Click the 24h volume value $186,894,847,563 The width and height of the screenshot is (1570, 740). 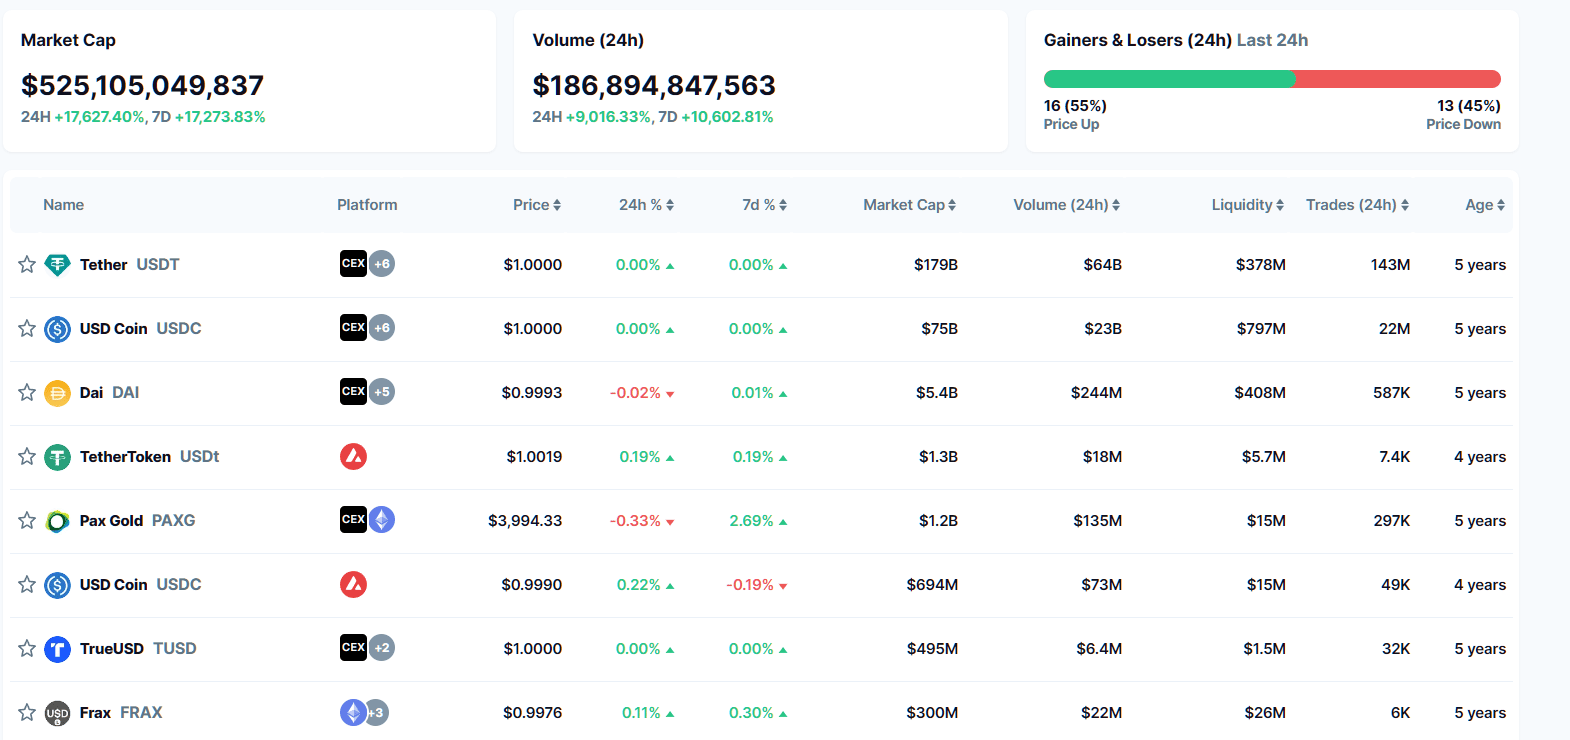tap(654, 85)
